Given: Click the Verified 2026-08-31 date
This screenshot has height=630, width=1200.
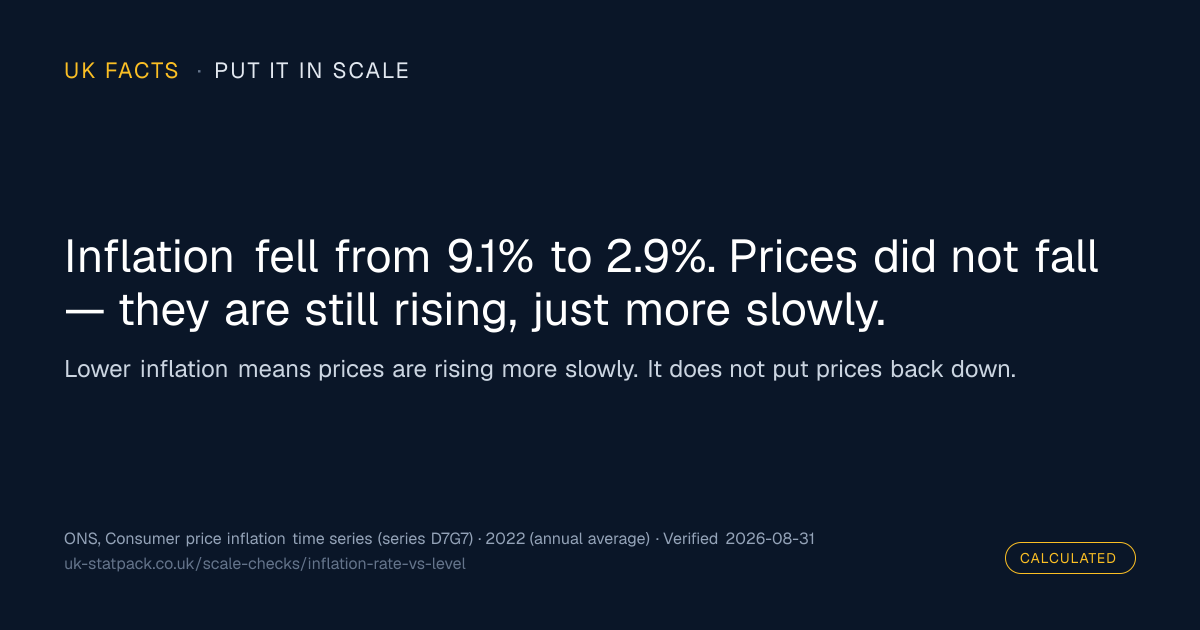Looking at the screenshot, I should point(739,539).
